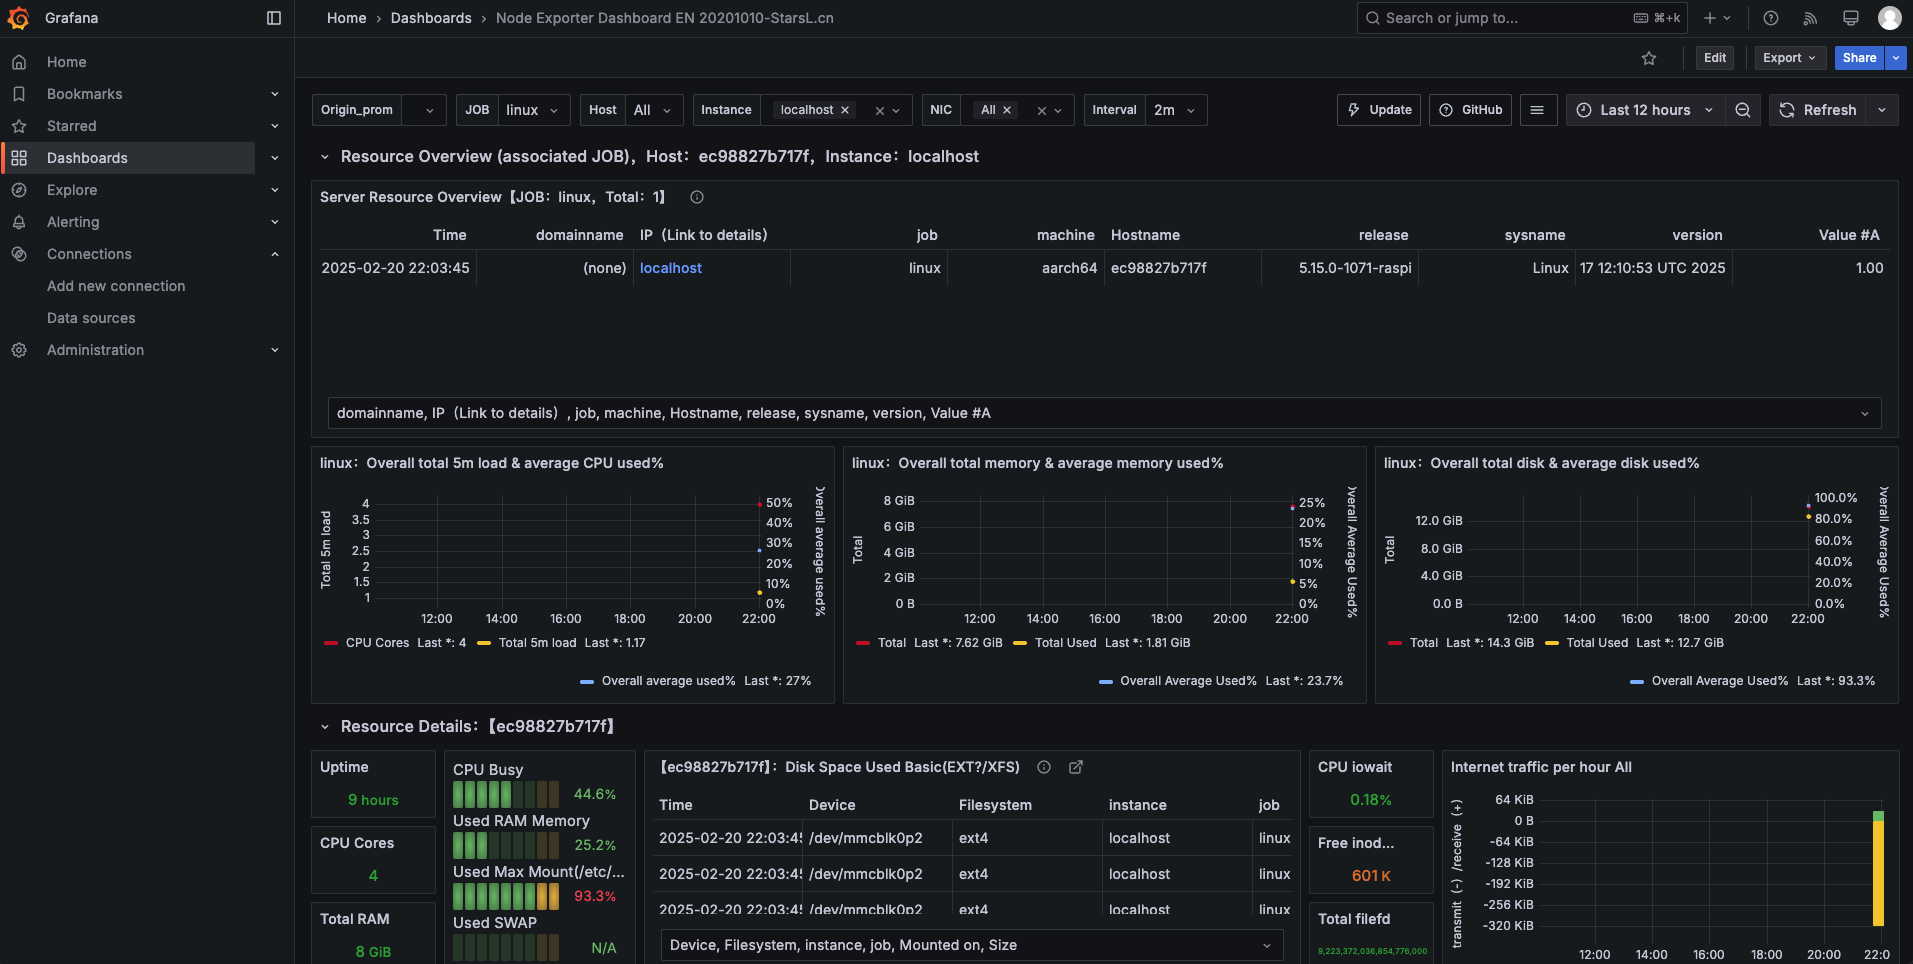This screenshot has height=964, width=1913.
Task: Toggle Total disk legend series
Action: pyautogui.click(x=1423, y=643)
